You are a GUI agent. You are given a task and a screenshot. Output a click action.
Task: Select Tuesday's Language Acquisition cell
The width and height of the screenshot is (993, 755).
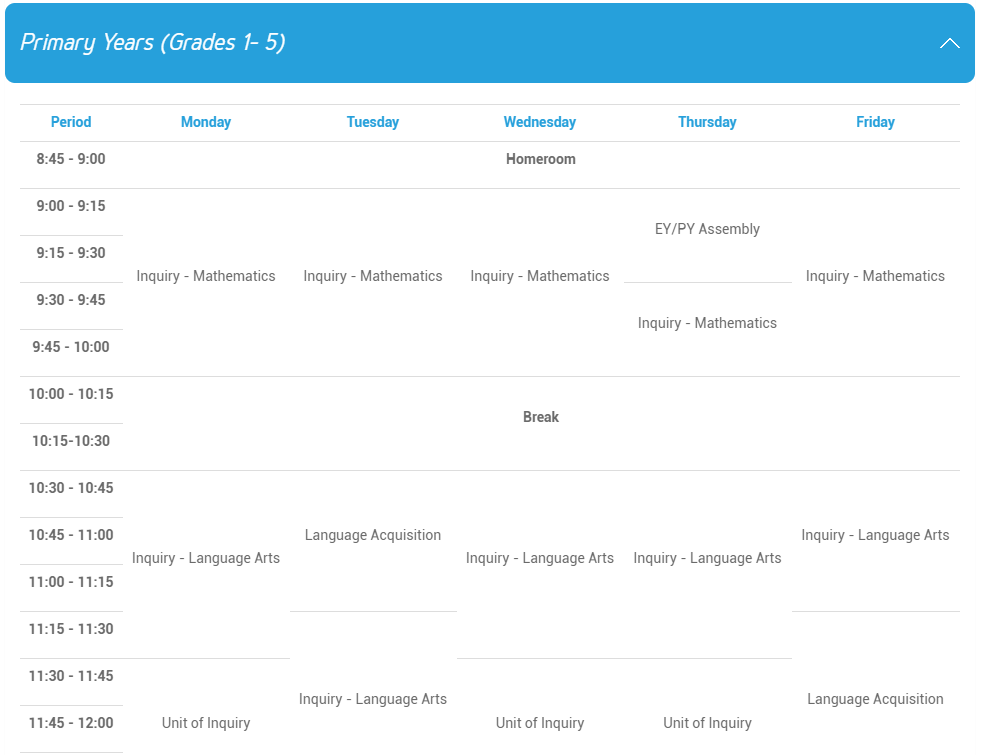click(373, 535)
